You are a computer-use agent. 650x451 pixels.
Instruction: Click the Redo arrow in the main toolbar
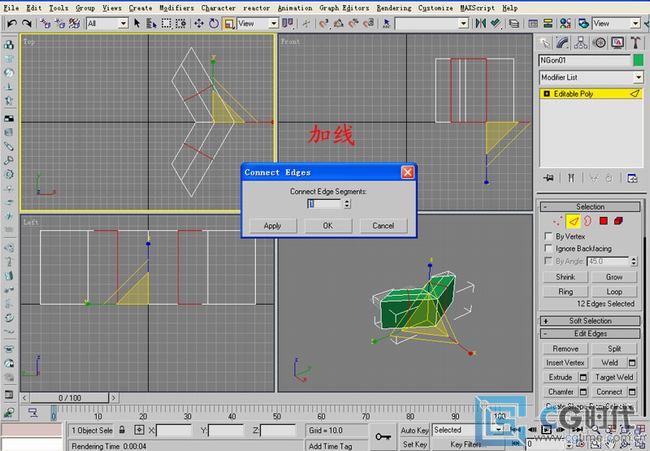(27, 24)
